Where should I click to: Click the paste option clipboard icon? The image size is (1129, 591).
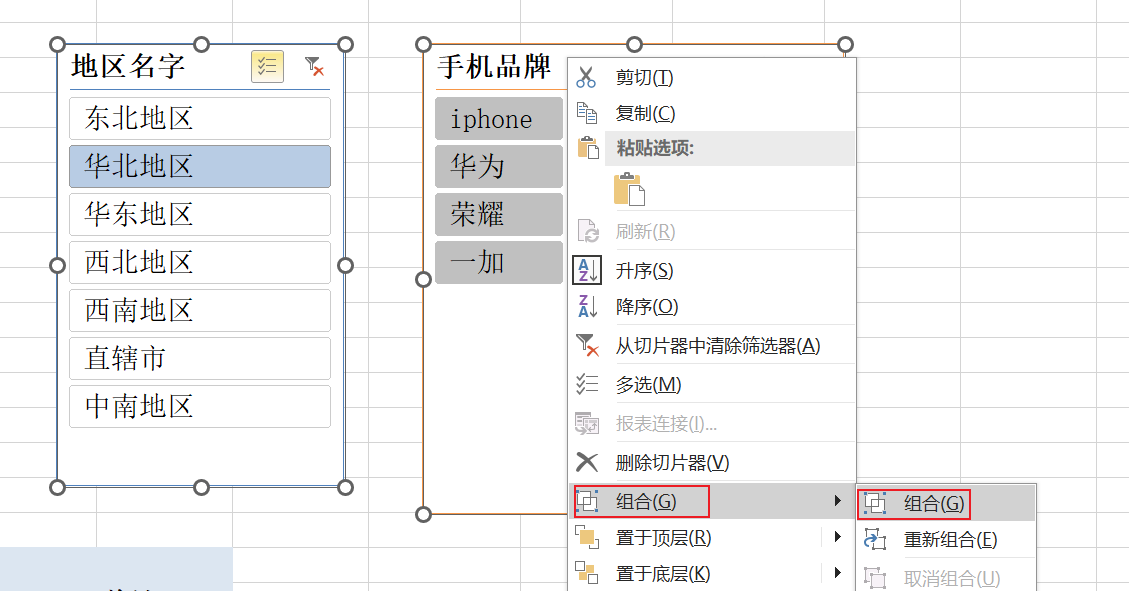629,190
